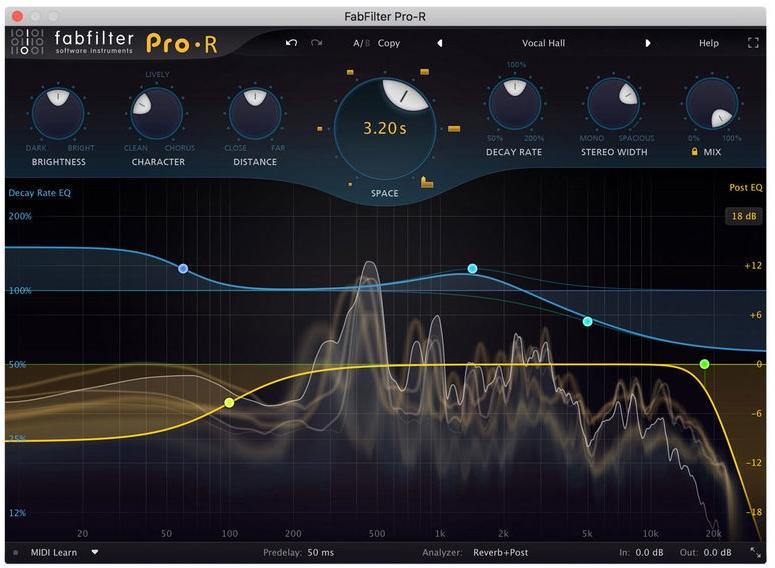Click the MONO label under Stereo Width
The height and width of the screenshot is (568, 775).
592,138
